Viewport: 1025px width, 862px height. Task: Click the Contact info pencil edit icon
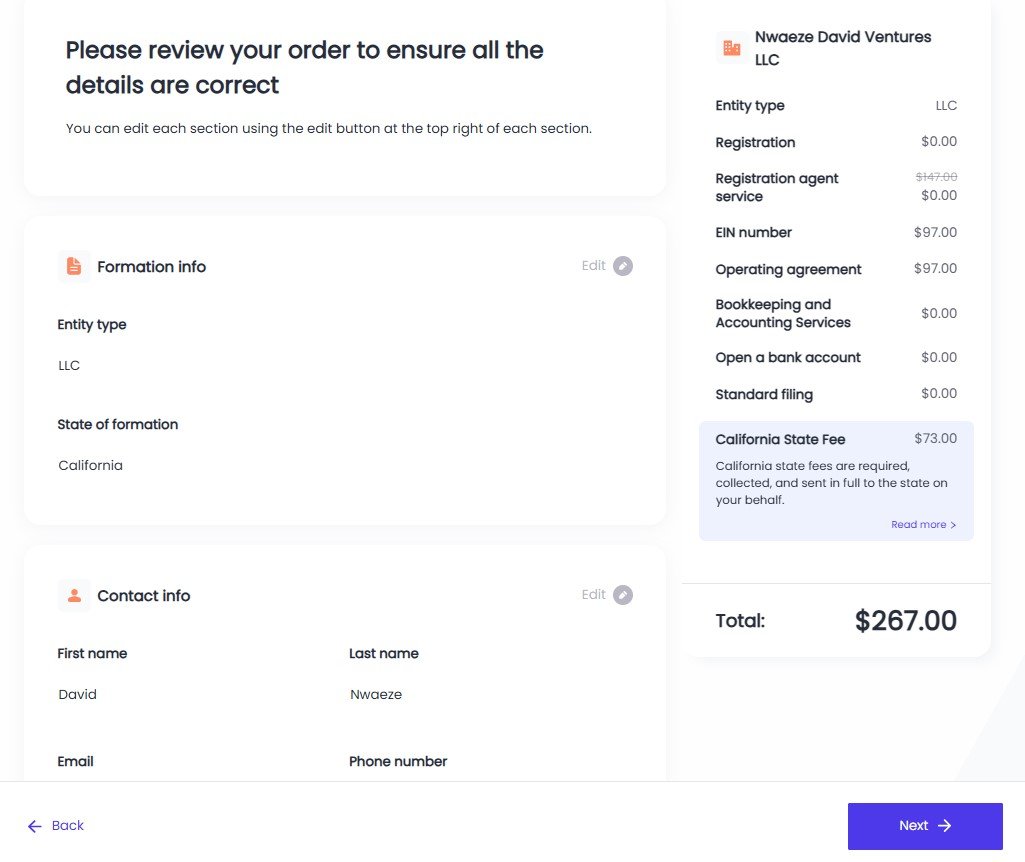coord(622,595)
